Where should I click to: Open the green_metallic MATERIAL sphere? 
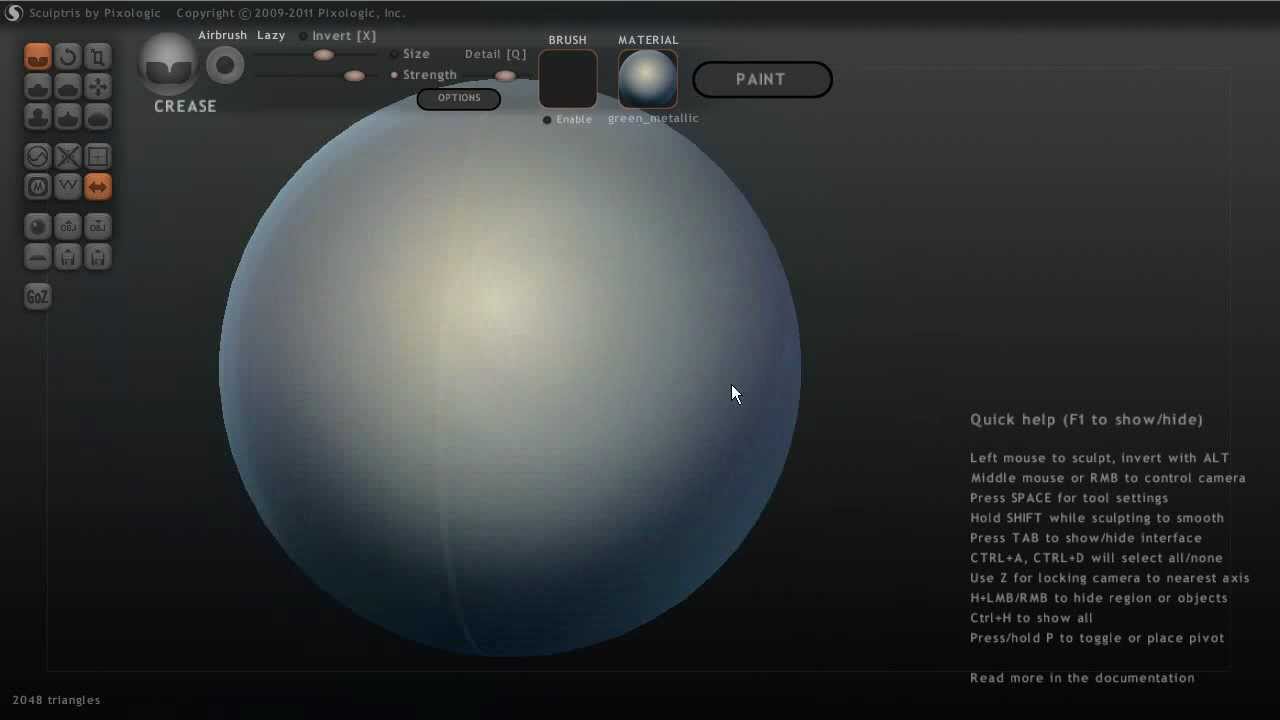tap(648, 79)
